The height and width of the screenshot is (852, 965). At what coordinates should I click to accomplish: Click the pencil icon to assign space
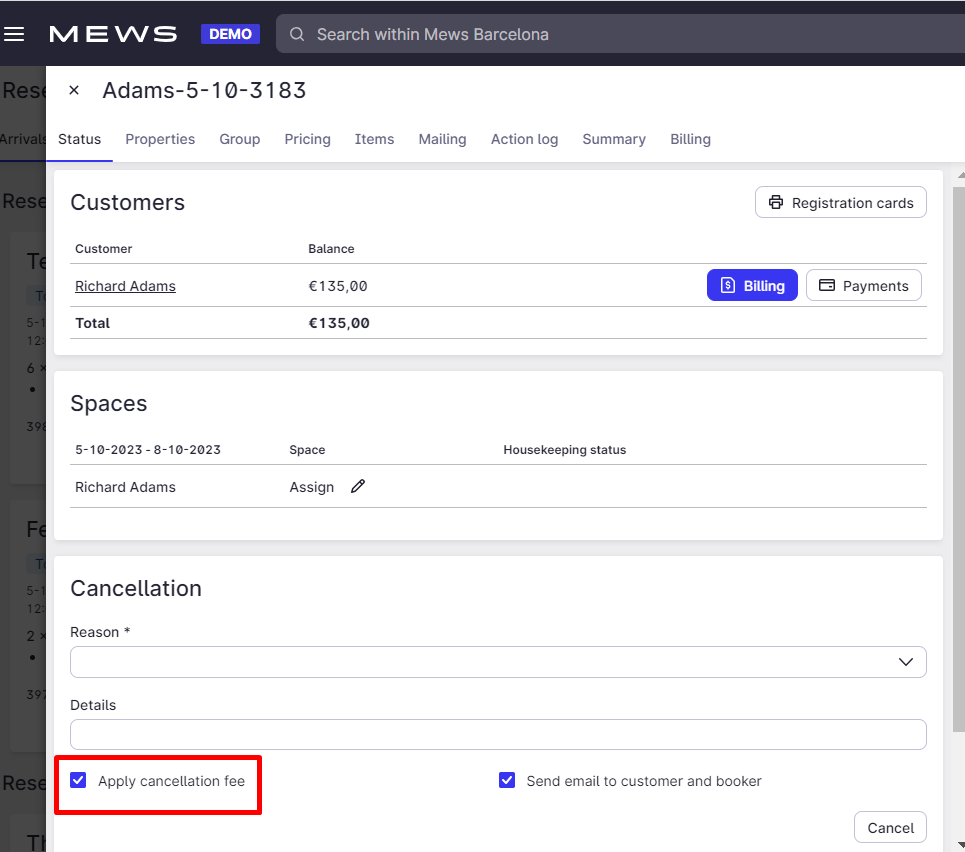click(x=358, y=487)
